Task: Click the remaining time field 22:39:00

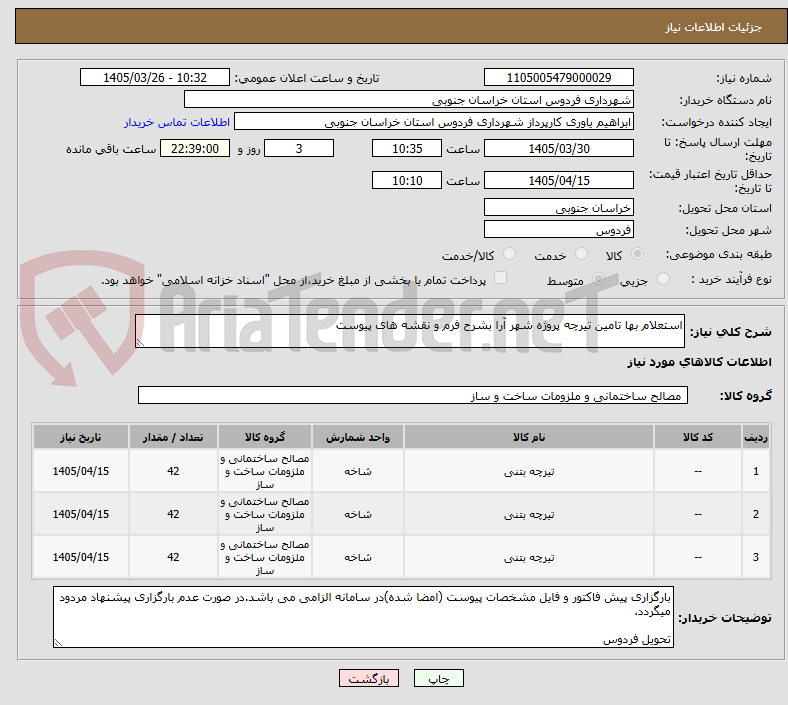Action: coord(195,148)
